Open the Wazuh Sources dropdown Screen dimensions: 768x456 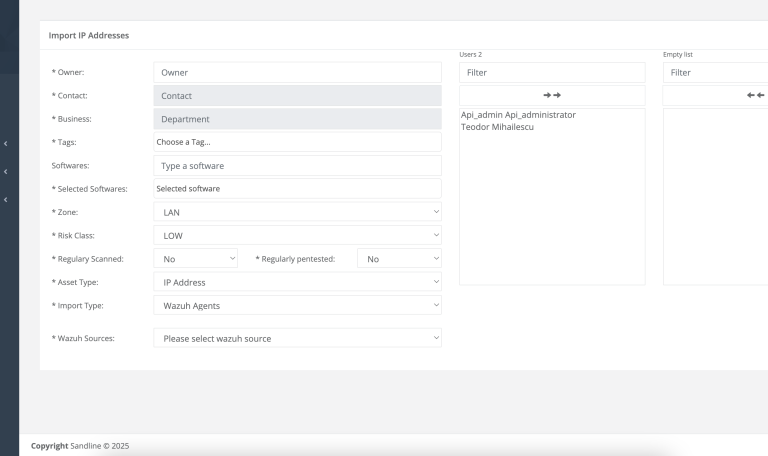[x=297, y=338]
